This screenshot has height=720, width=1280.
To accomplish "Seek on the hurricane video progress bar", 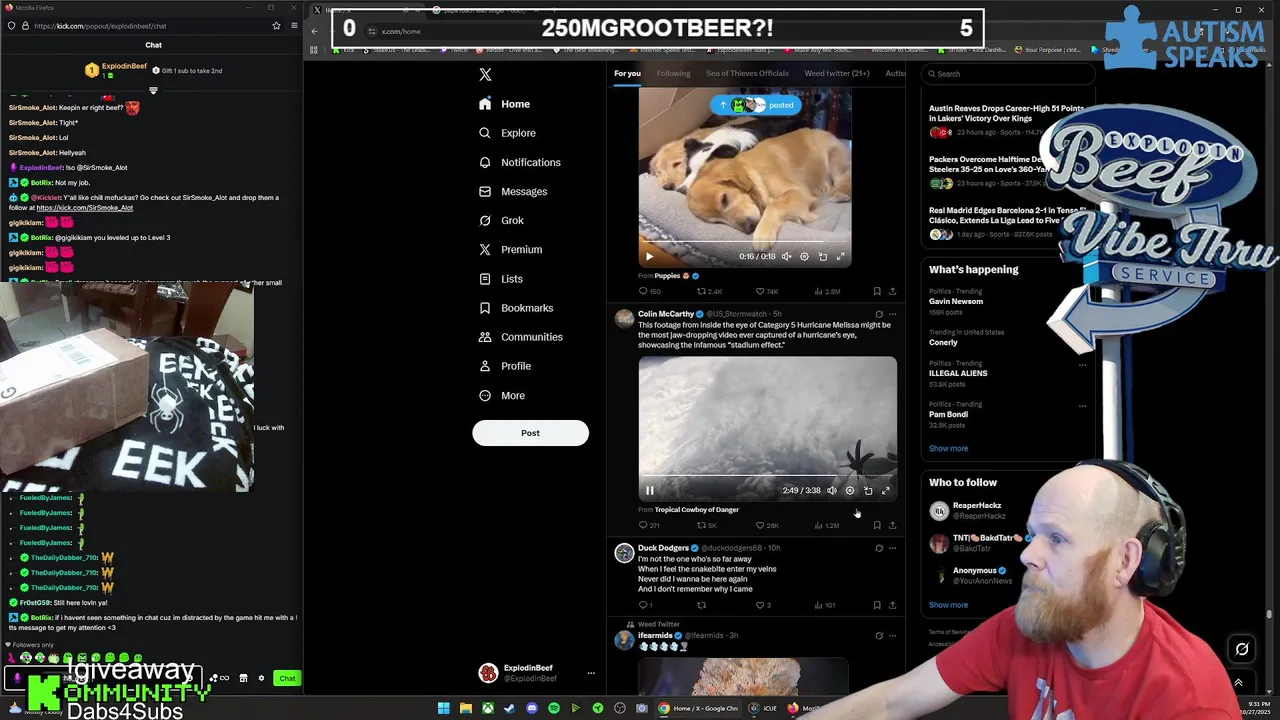I will point(767,477).
